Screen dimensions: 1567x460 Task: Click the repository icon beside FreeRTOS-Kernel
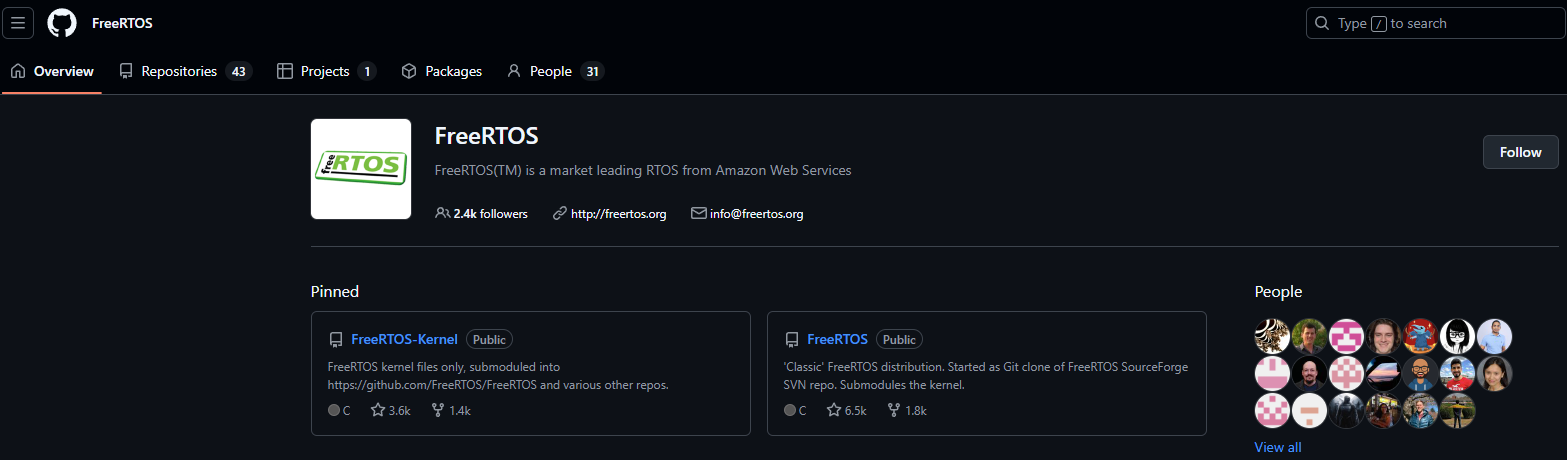coord(336,340)
